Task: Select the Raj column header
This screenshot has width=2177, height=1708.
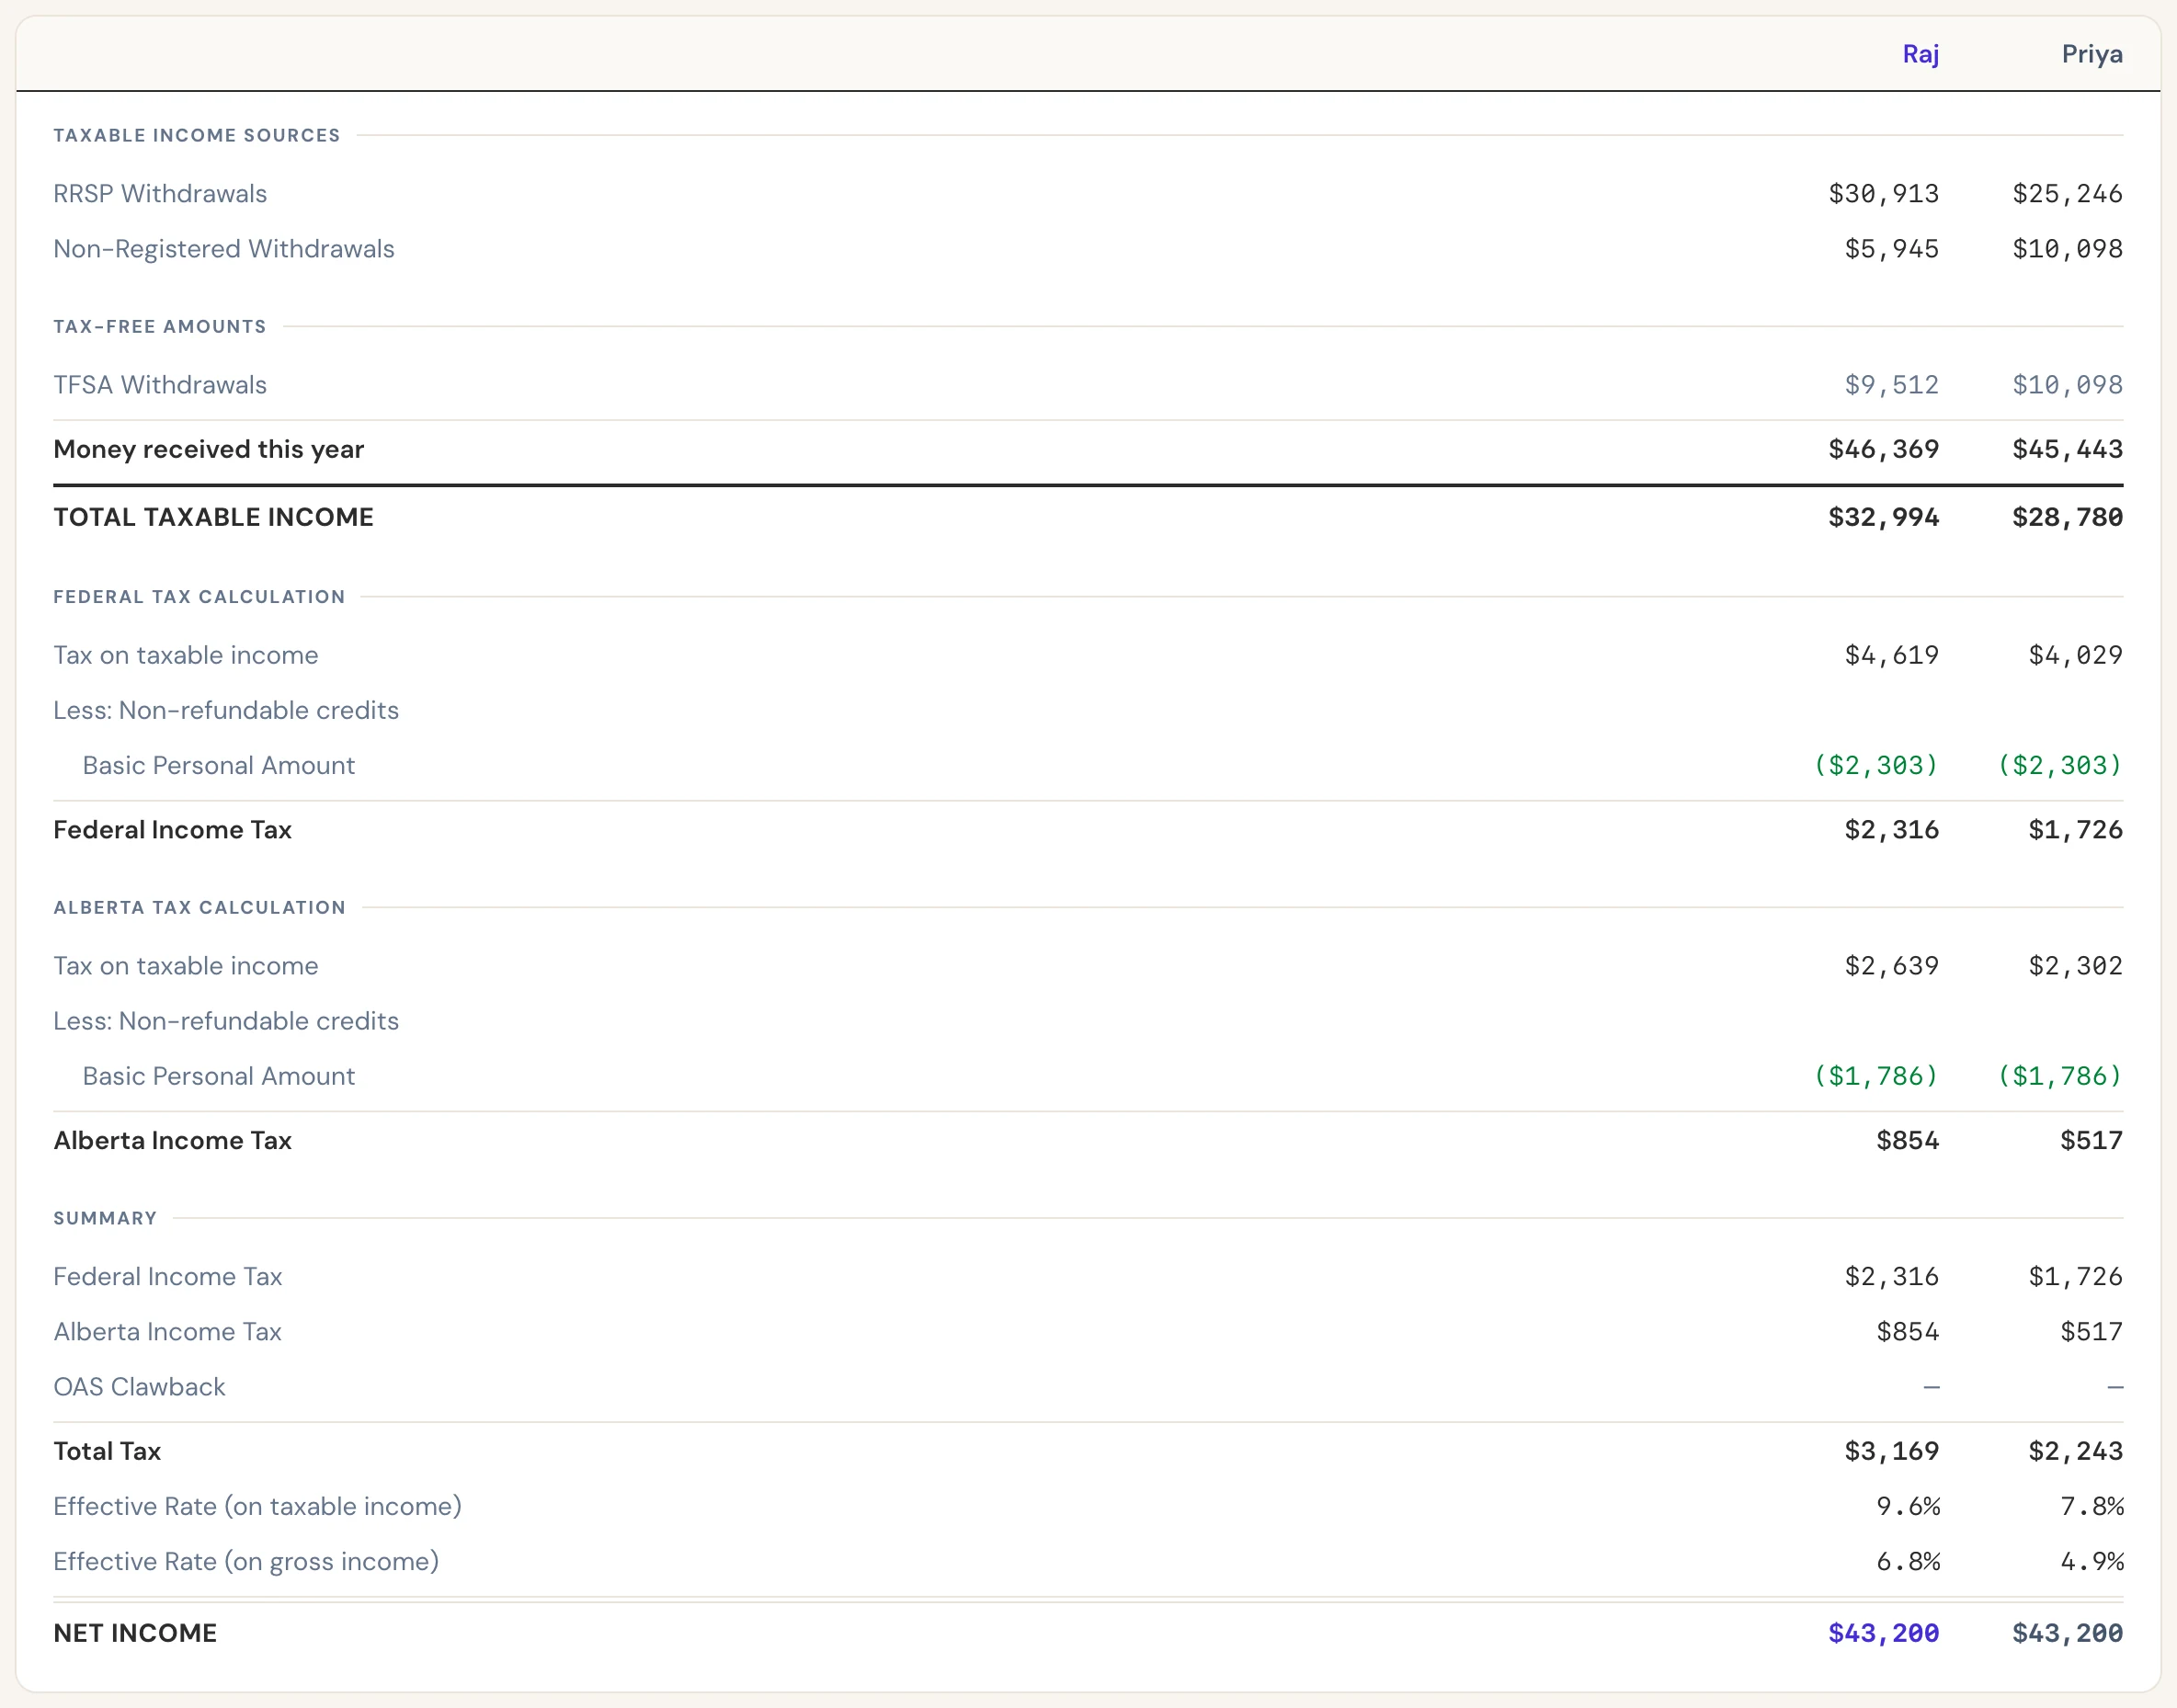Action: click(1920, 54)
